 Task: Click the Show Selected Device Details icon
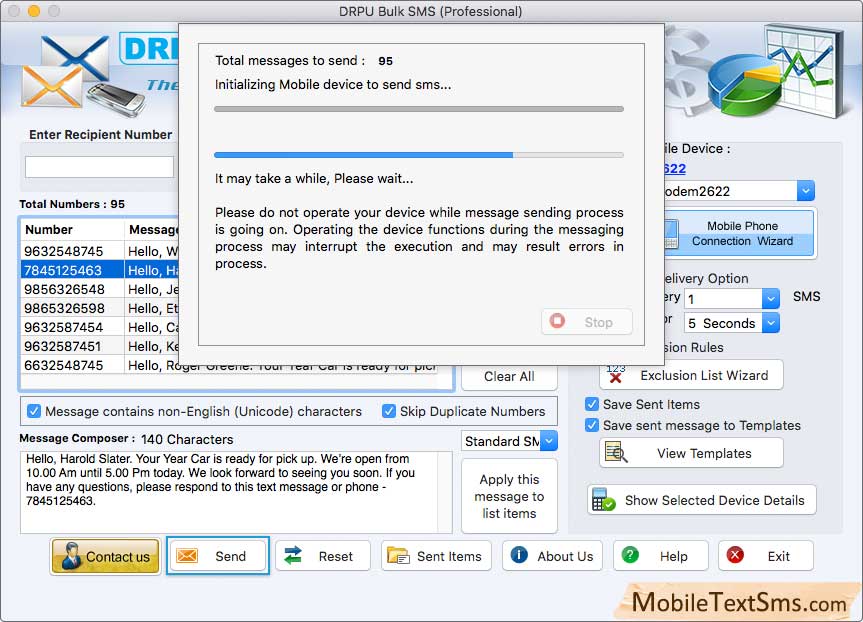click(x=603, y=499)
